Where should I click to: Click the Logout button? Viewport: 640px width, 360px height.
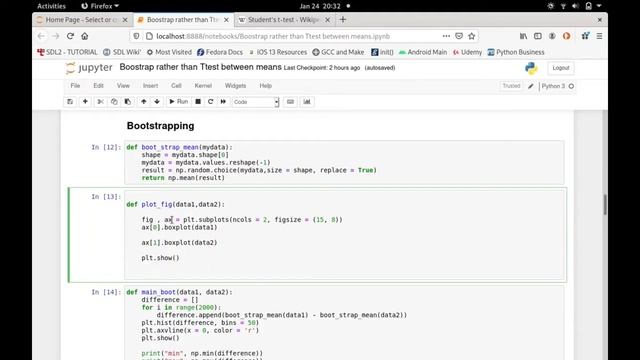(x=560, y=68)
